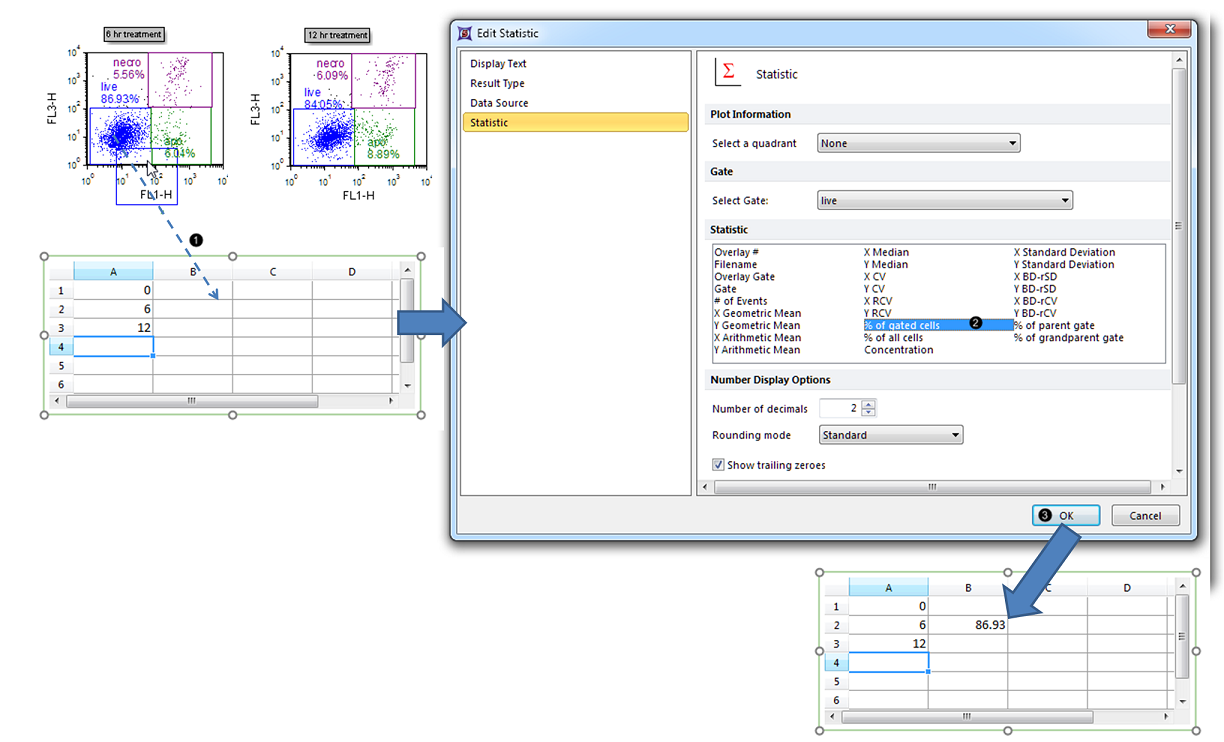Open the Select a quadrant dropdown
Screen dimensions: 1224x742
click(x=918, y=143)
